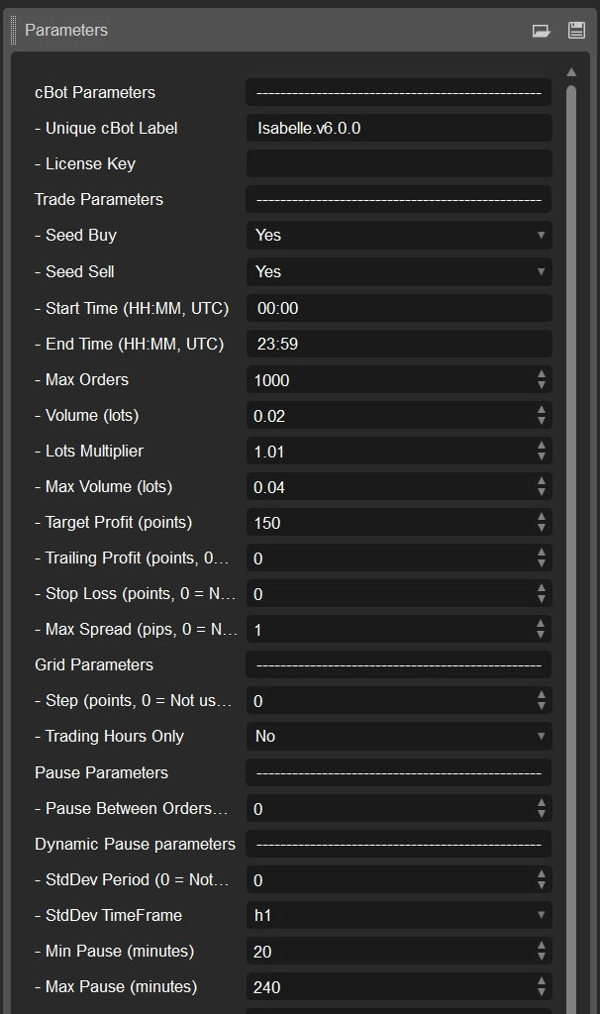The width and height of the screenshot is (600, 1014).
Task: Increase Trailing Profit with up stepper
Action: [x=544, y=554]
